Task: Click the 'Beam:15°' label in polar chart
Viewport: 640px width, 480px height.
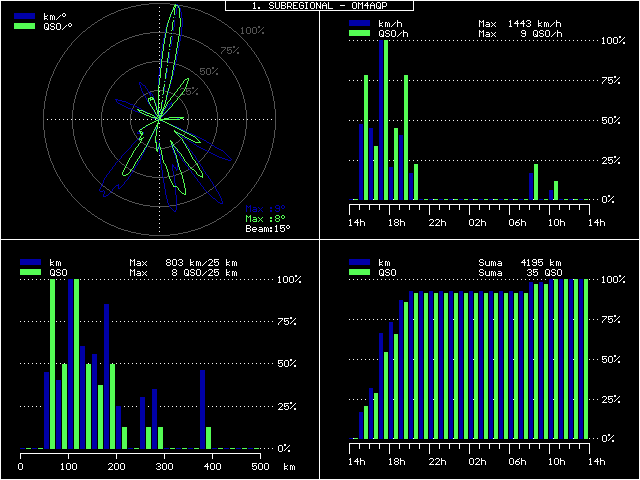Action: point(267,228)
